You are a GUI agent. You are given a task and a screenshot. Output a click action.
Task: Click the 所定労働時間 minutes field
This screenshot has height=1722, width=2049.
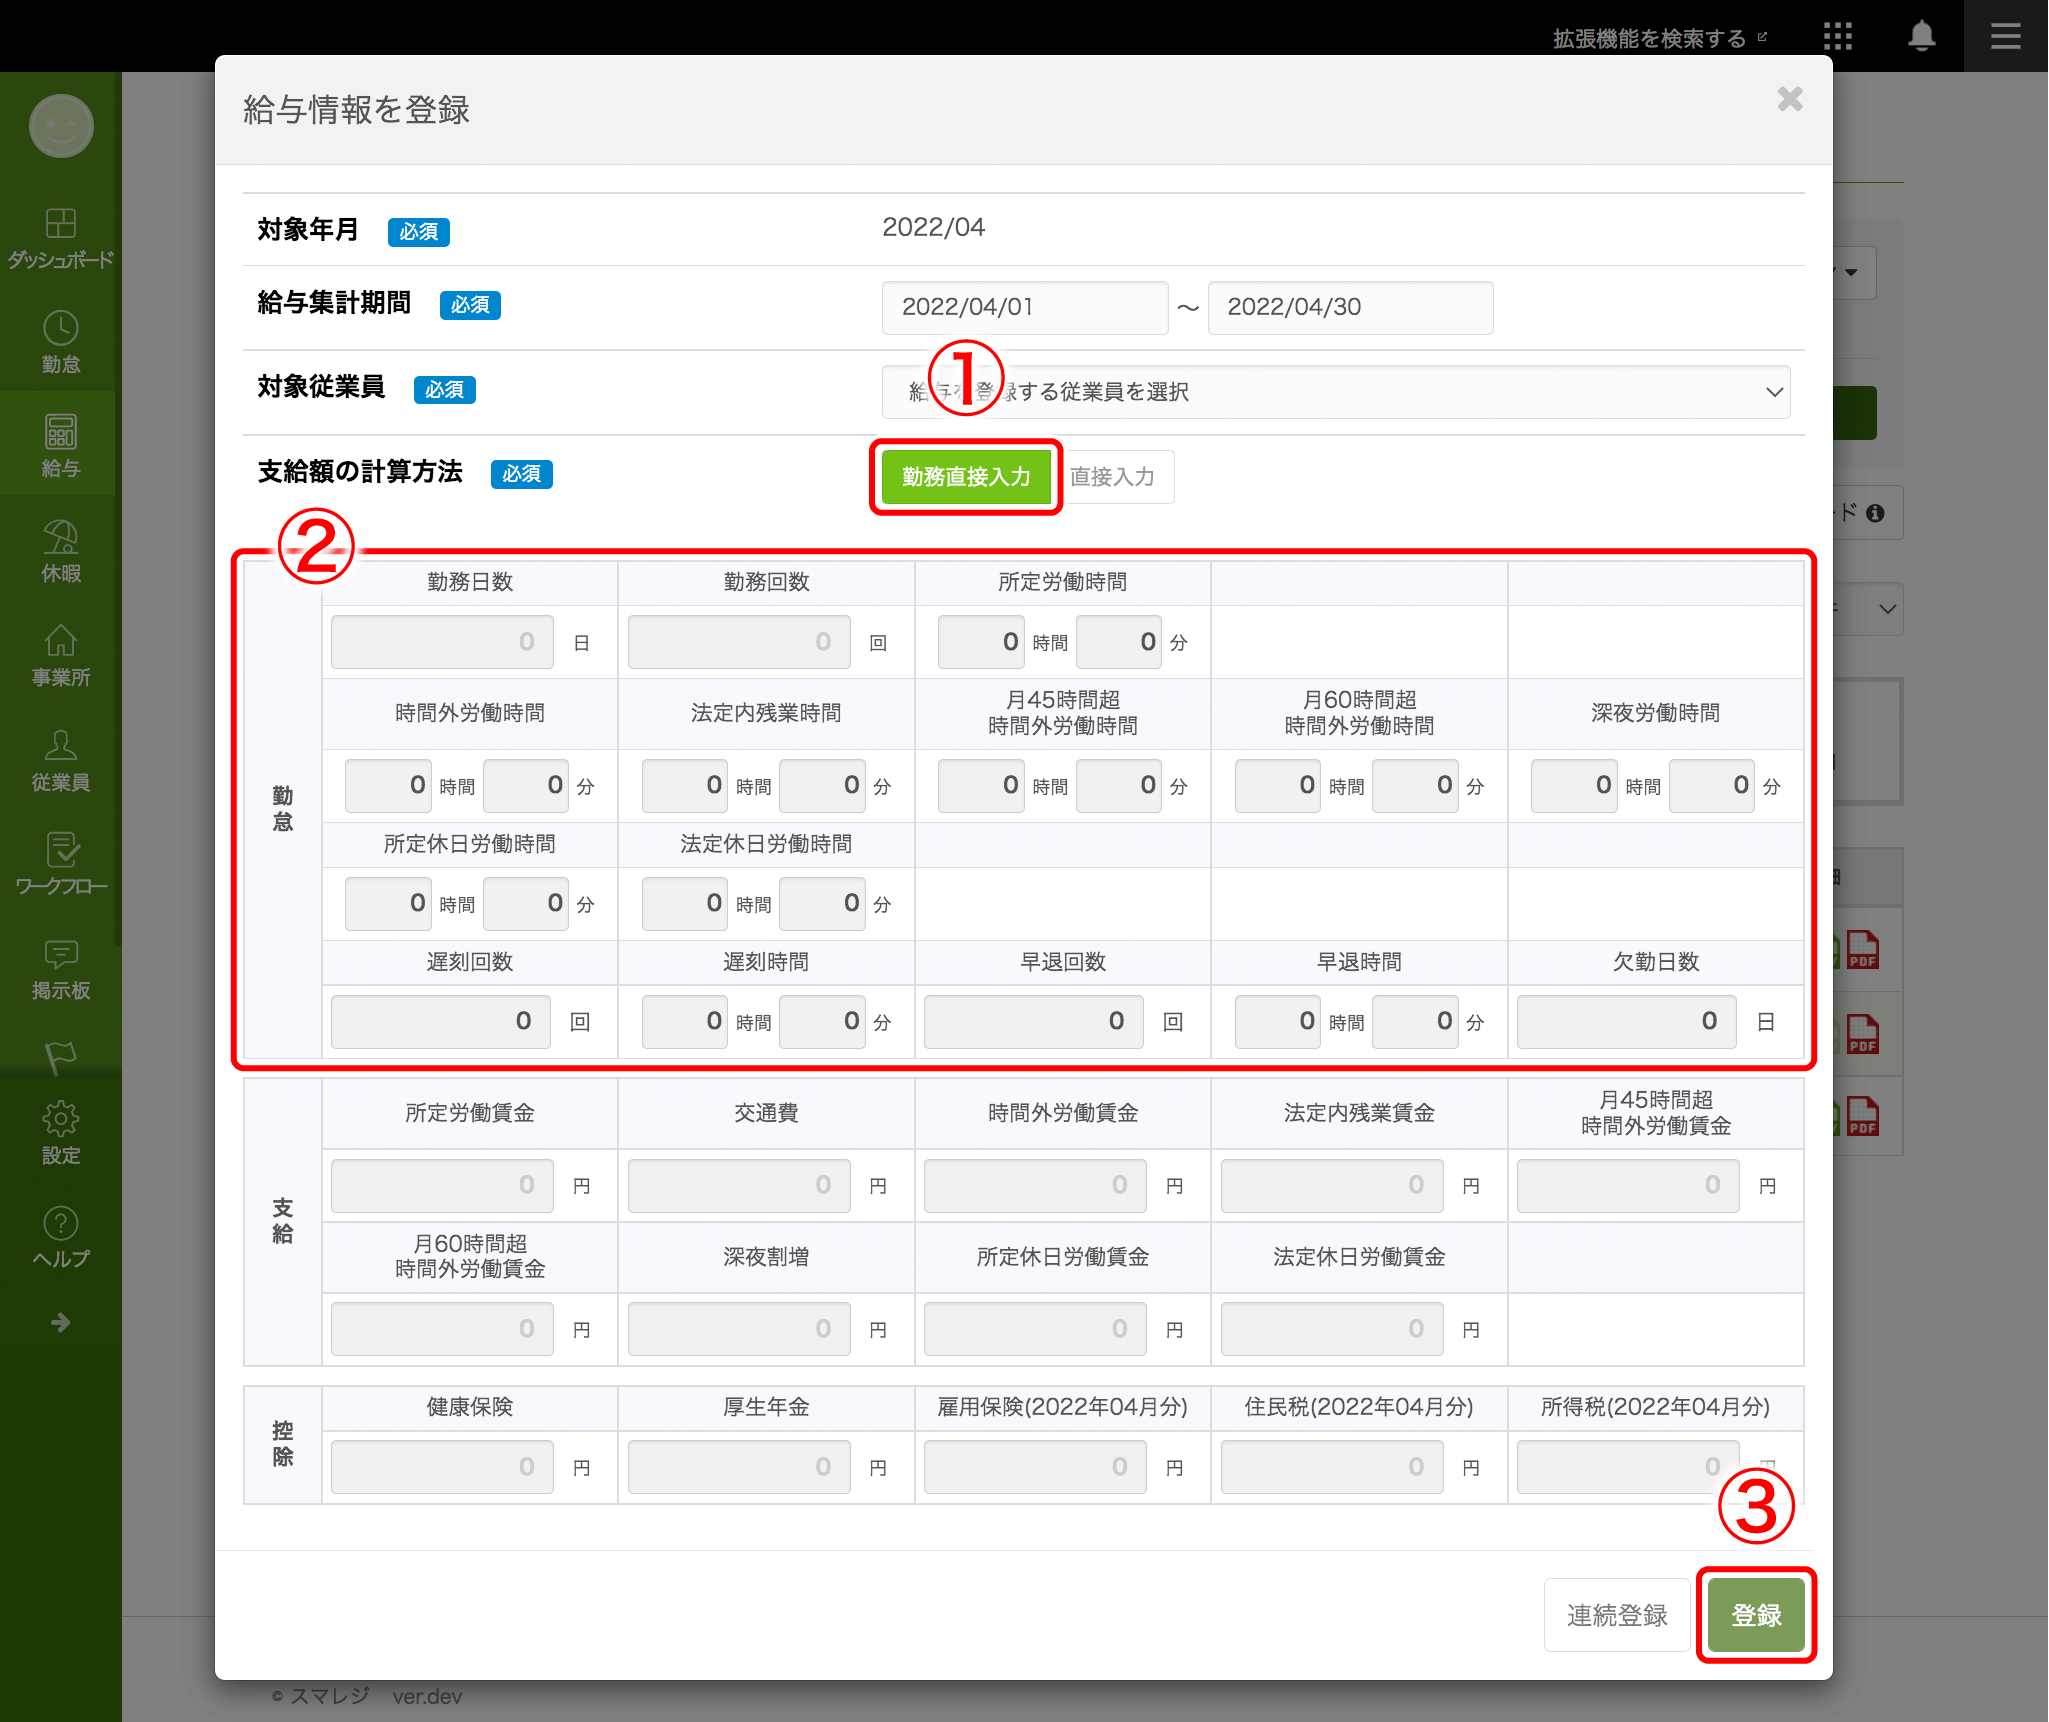click(1119, 642)
